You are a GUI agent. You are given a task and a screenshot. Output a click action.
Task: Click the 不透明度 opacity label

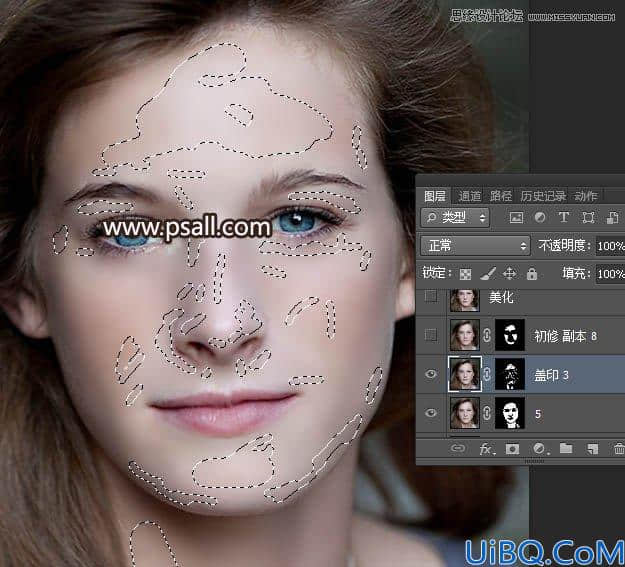click(x=564, y=246)
